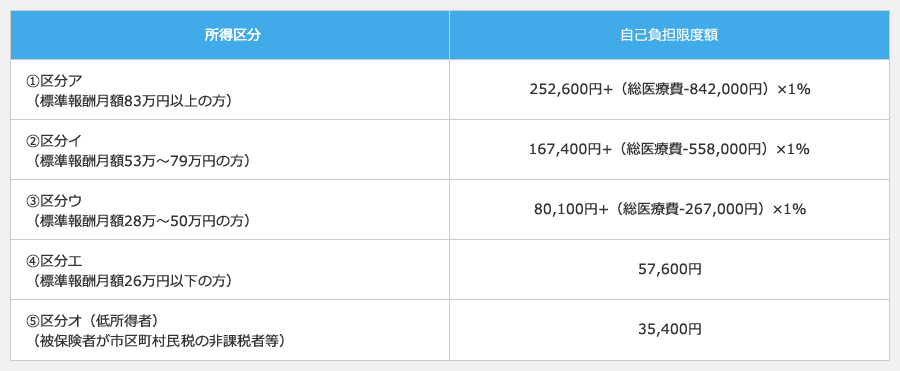Viewport: 900px width, 371px height.
Task: Click the 167,400円 formula cell
Action: (x=670, y=149)
